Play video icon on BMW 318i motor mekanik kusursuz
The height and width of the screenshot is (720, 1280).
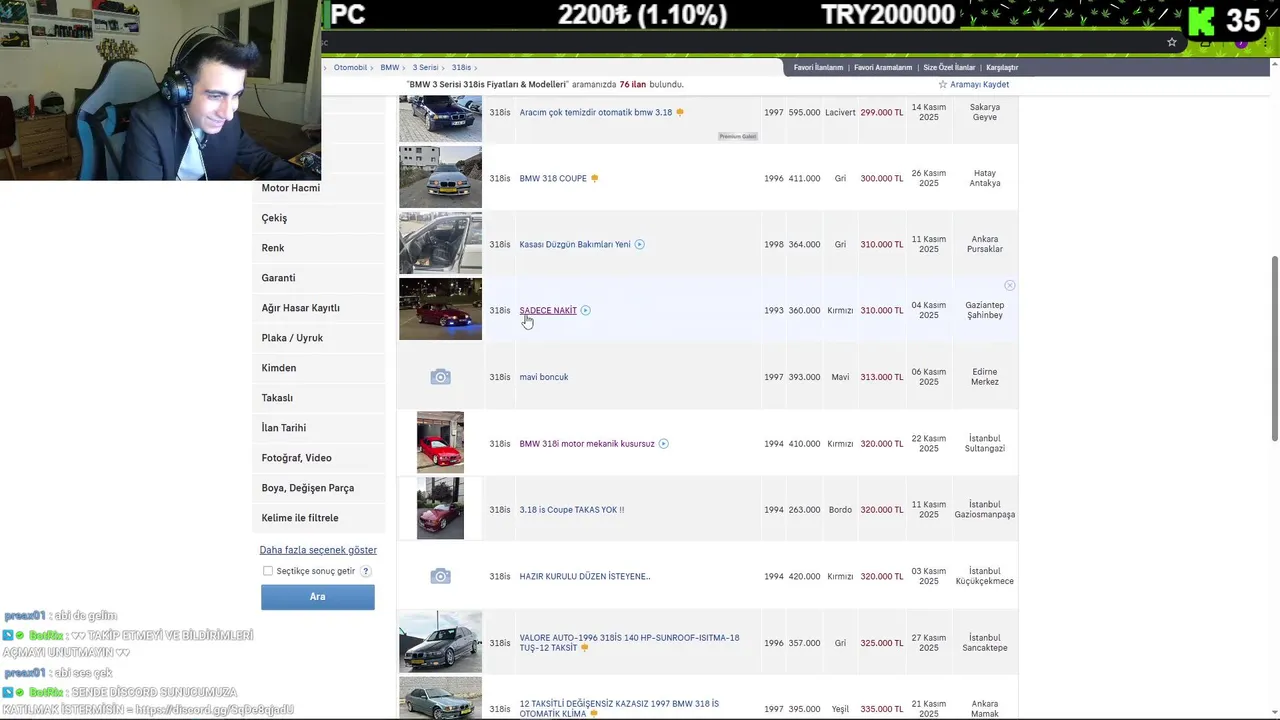click(x=664, y=444)
